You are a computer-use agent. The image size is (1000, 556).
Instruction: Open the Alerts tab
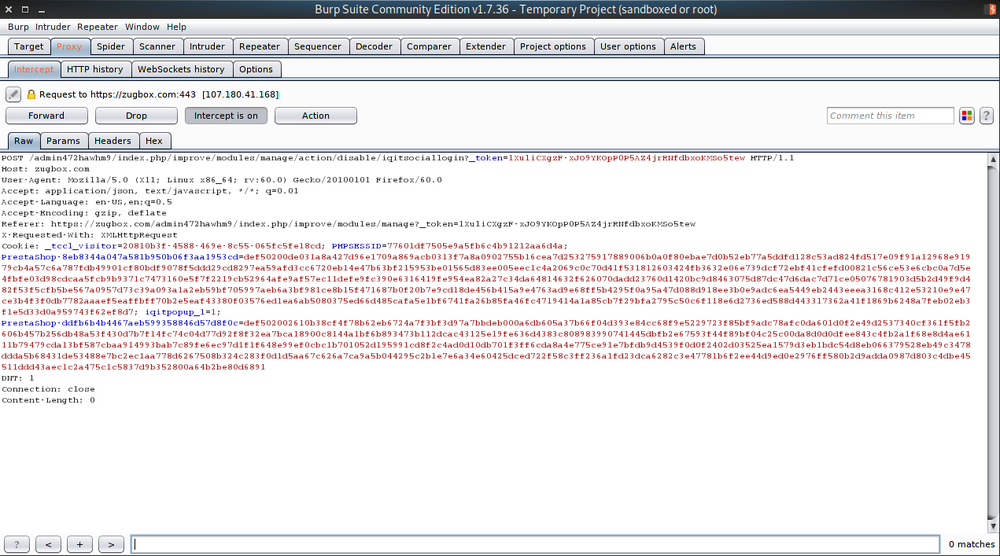click(x=683, y=47)
